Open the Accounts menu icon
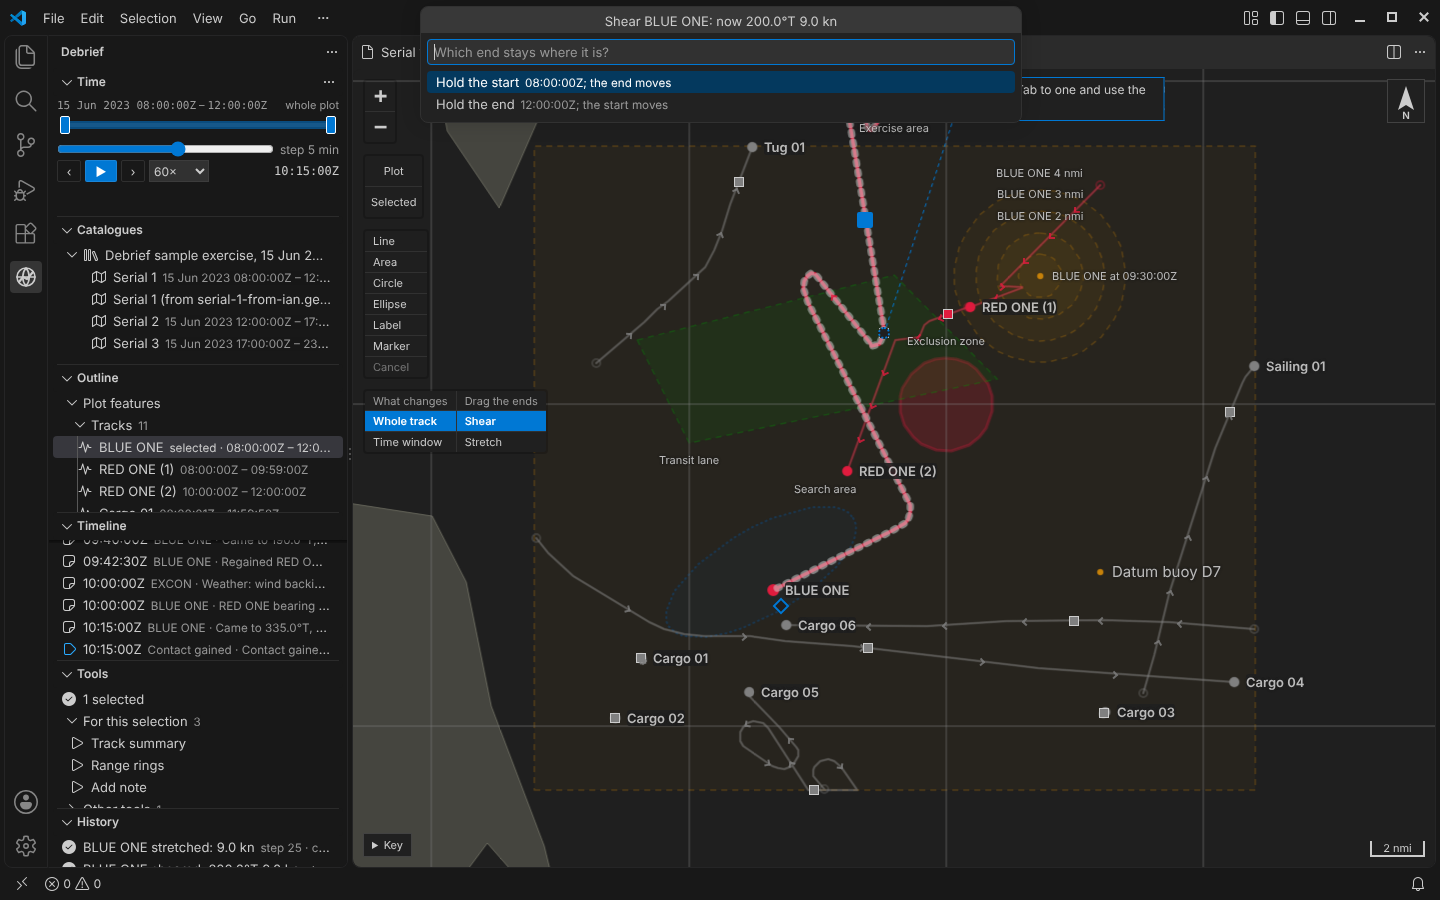 (x=26, y=802)
